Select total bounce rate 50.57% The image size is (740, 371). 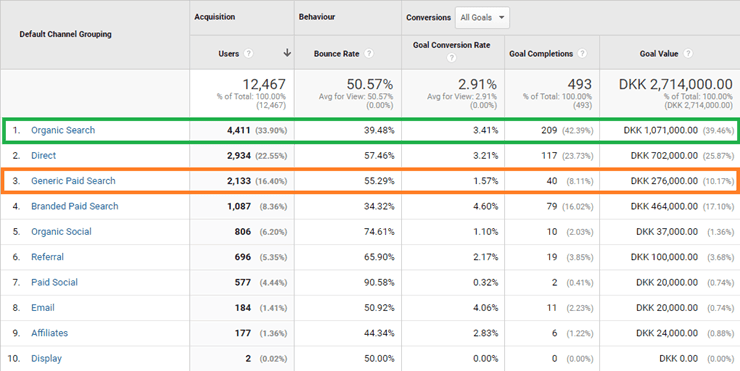point(370,84)
